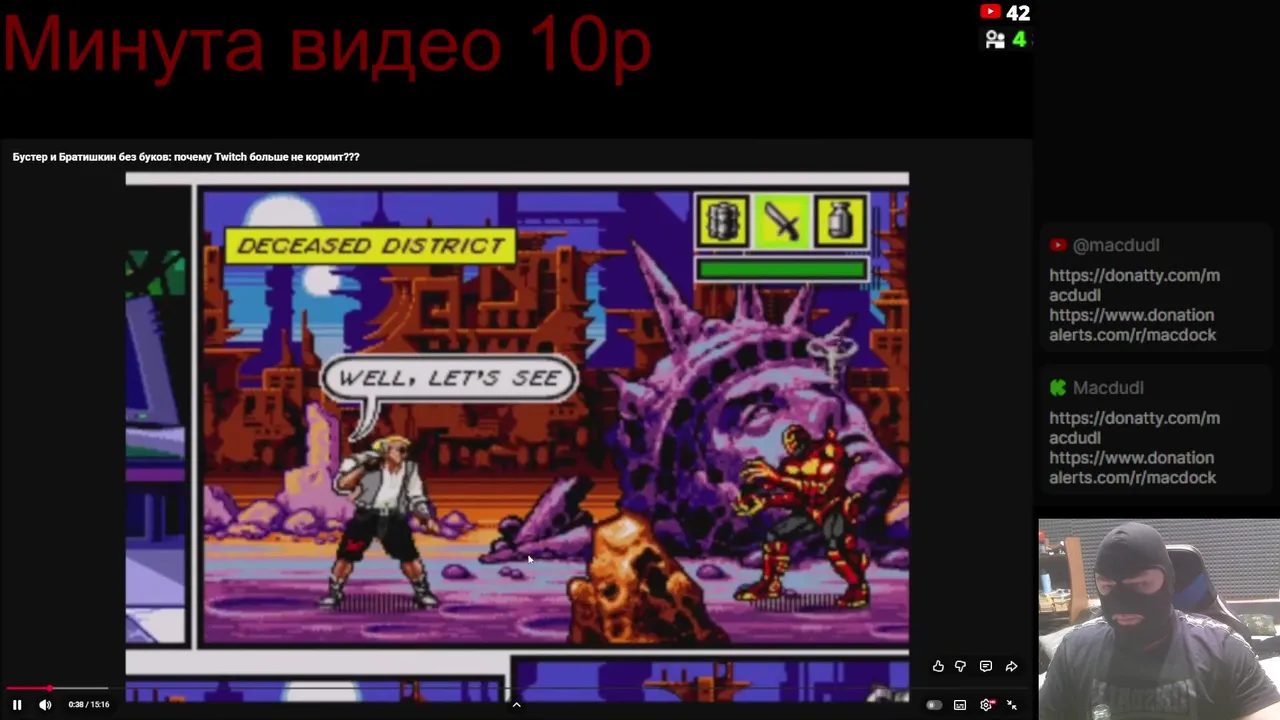Share the video with the arrow icon
1280x720 pixels.
1011,666
